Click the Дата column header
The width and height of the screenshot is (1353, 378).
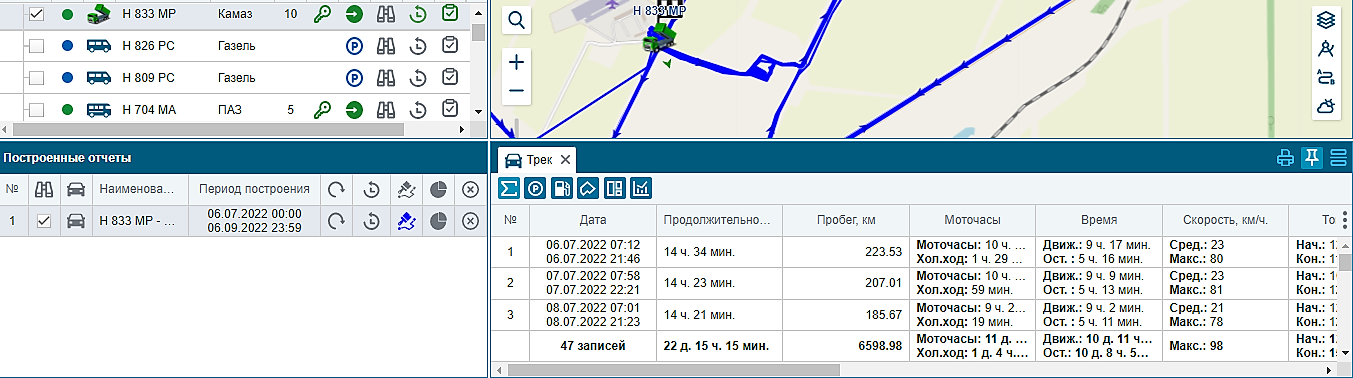593,220
